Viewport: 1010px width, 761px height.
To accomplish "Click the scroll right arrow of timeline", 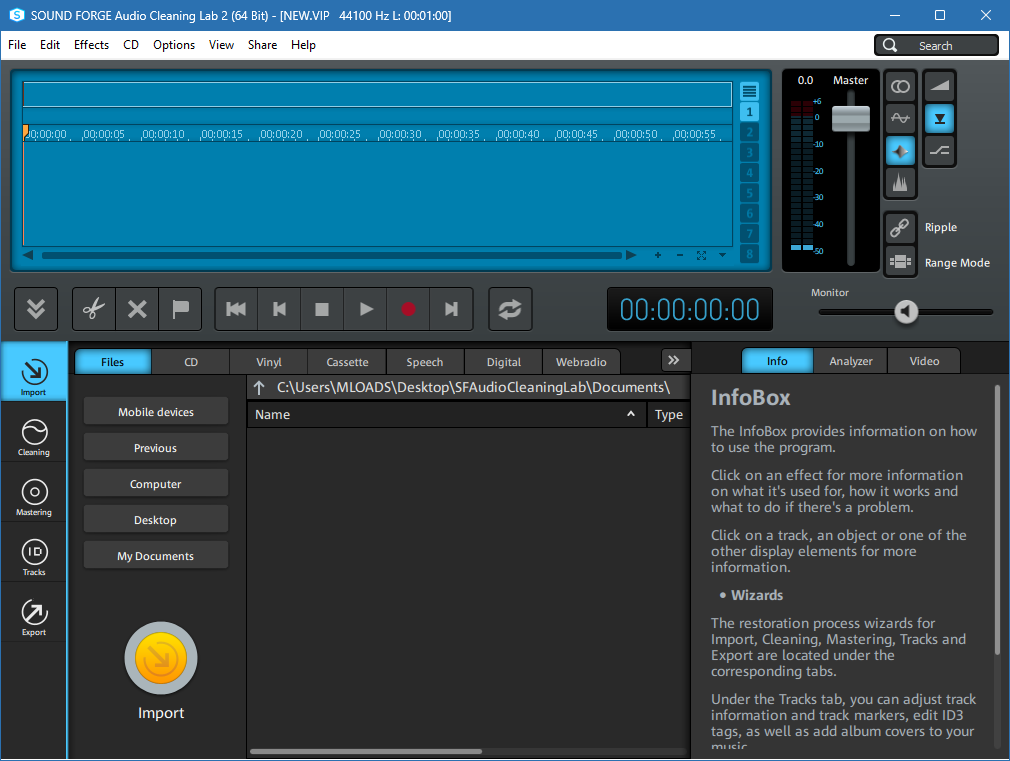I will pyautogui.click(x=631, y=255).
